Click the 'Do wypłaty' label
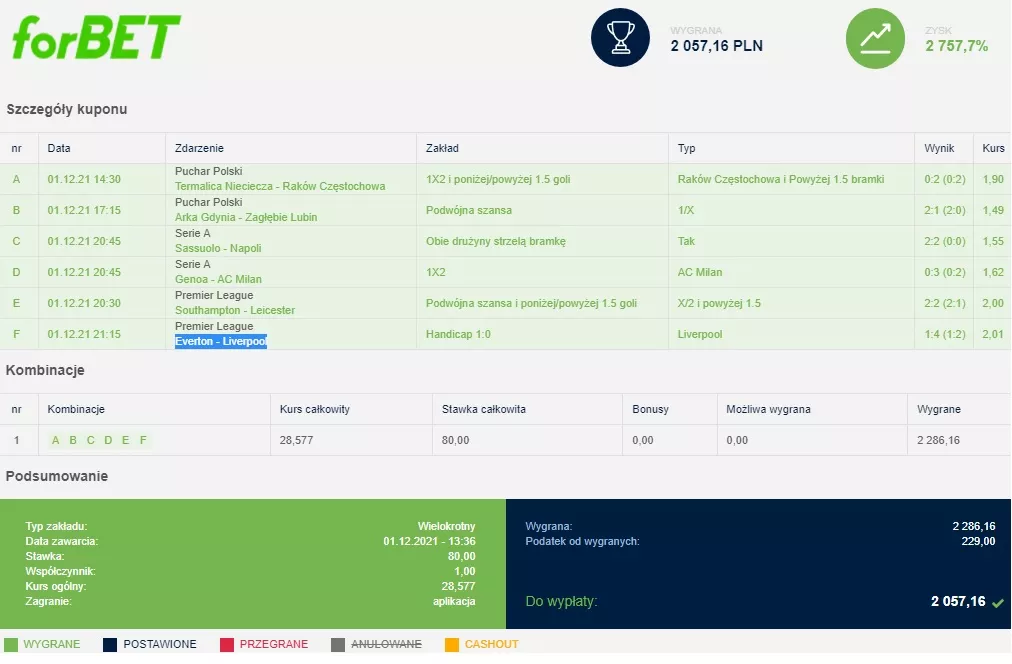Viewport: 1012px width, 664px height. click(562, 601)
